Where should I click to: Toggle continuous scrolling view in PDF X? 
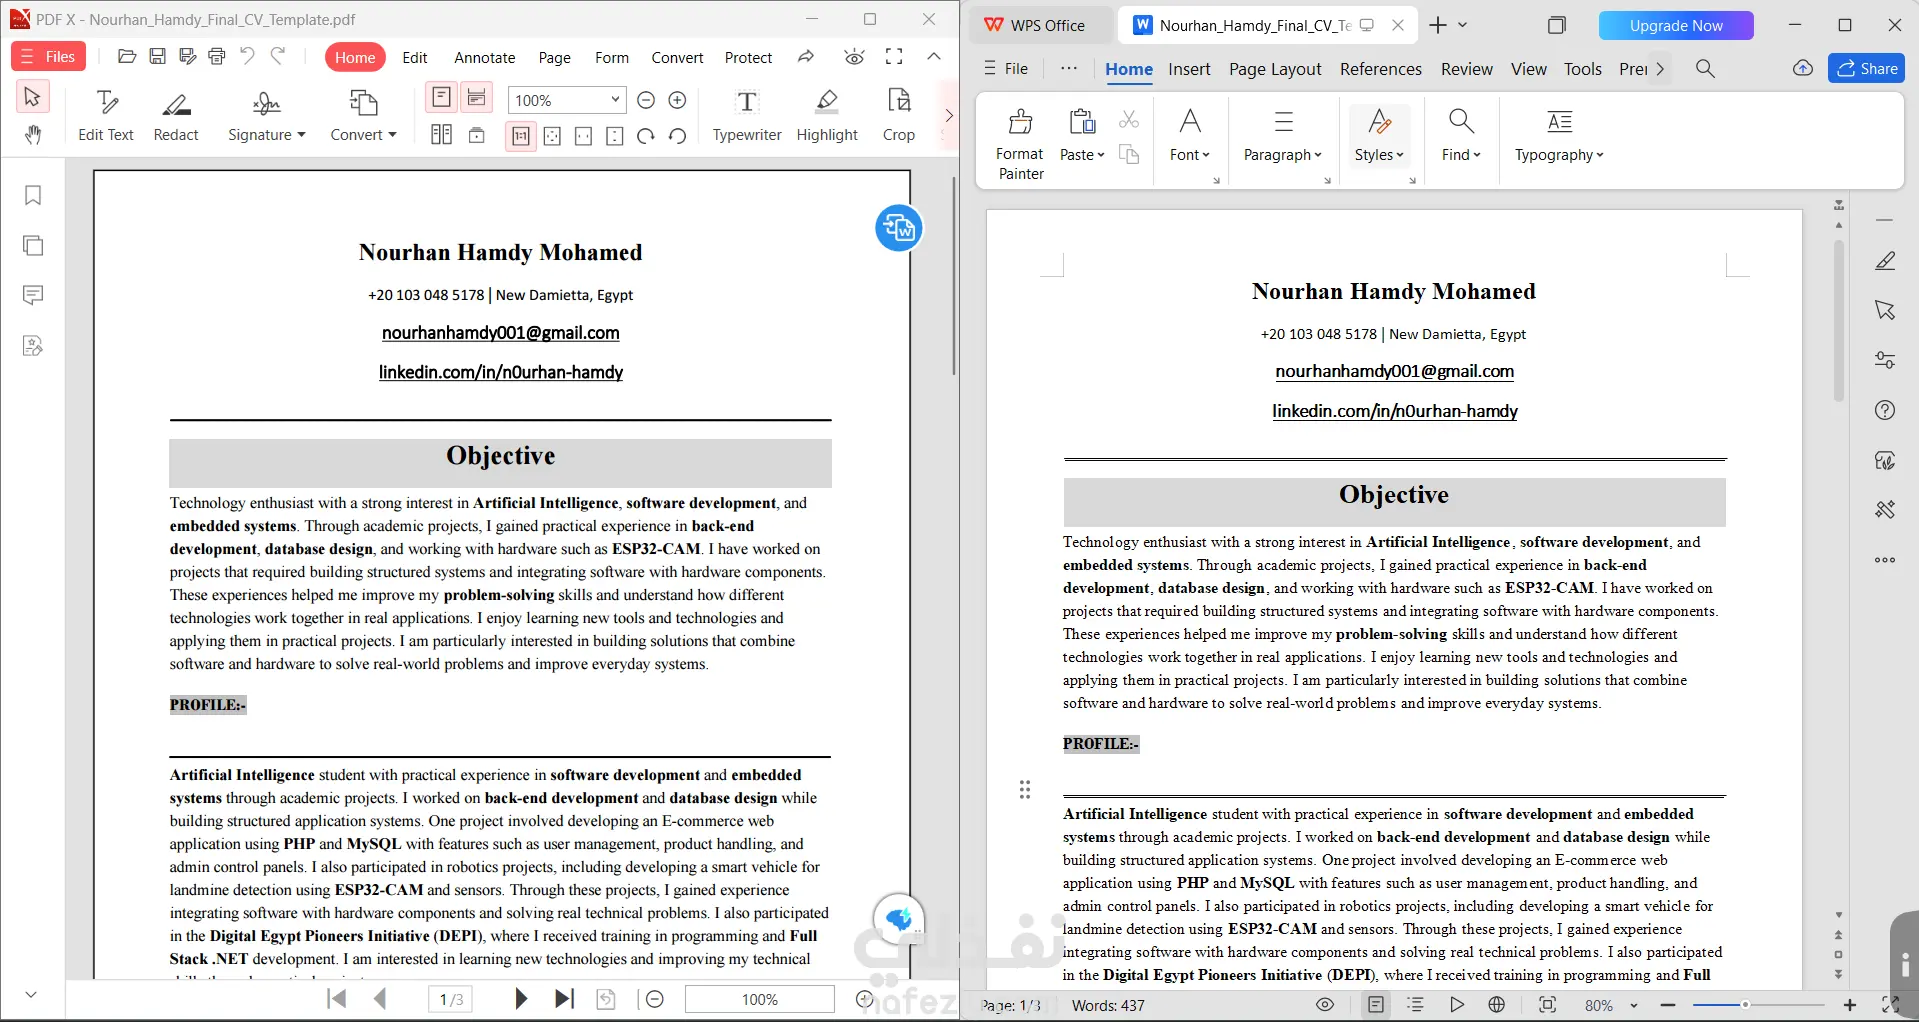click(477, 97)
